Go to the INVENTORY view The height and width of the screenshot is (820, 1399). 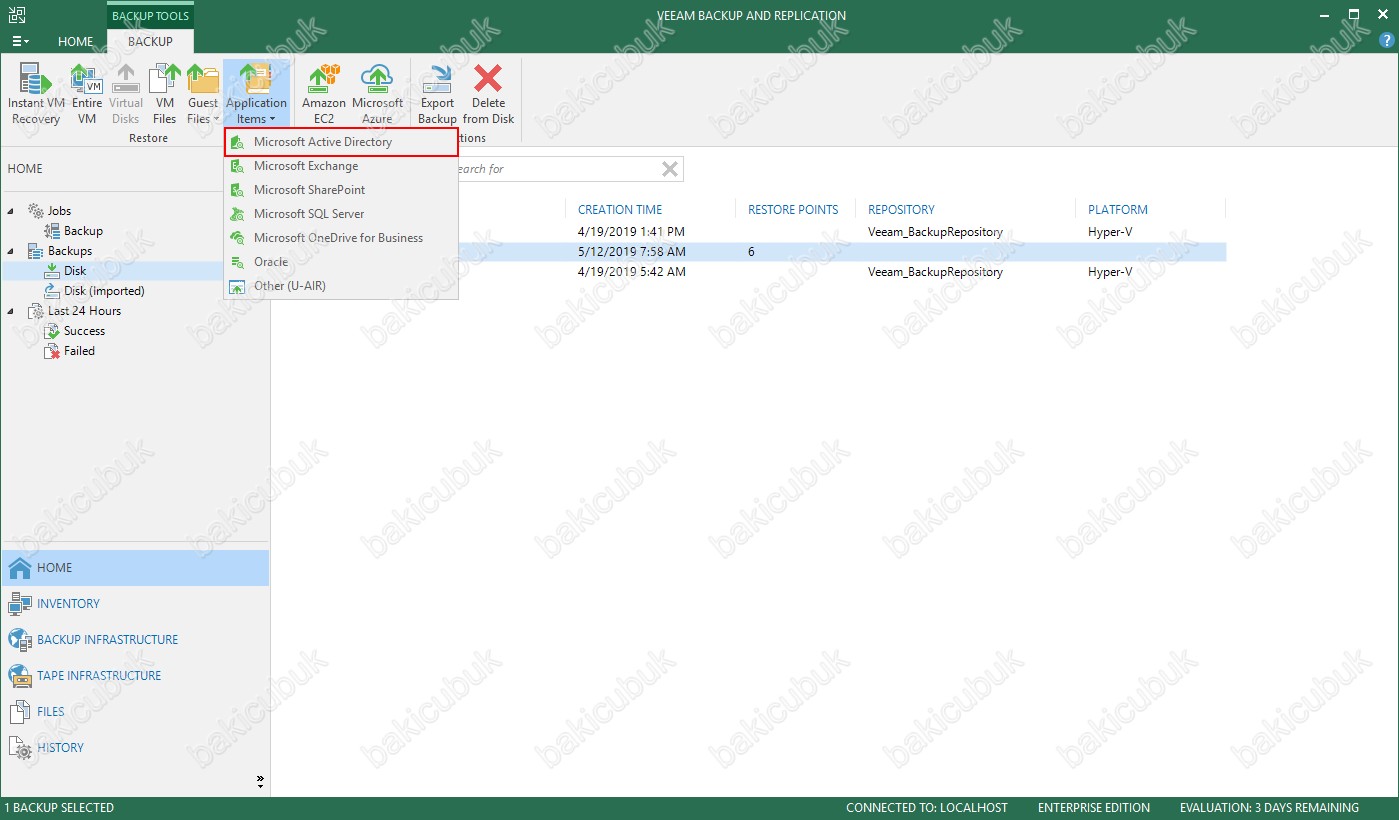click(135, 604)
